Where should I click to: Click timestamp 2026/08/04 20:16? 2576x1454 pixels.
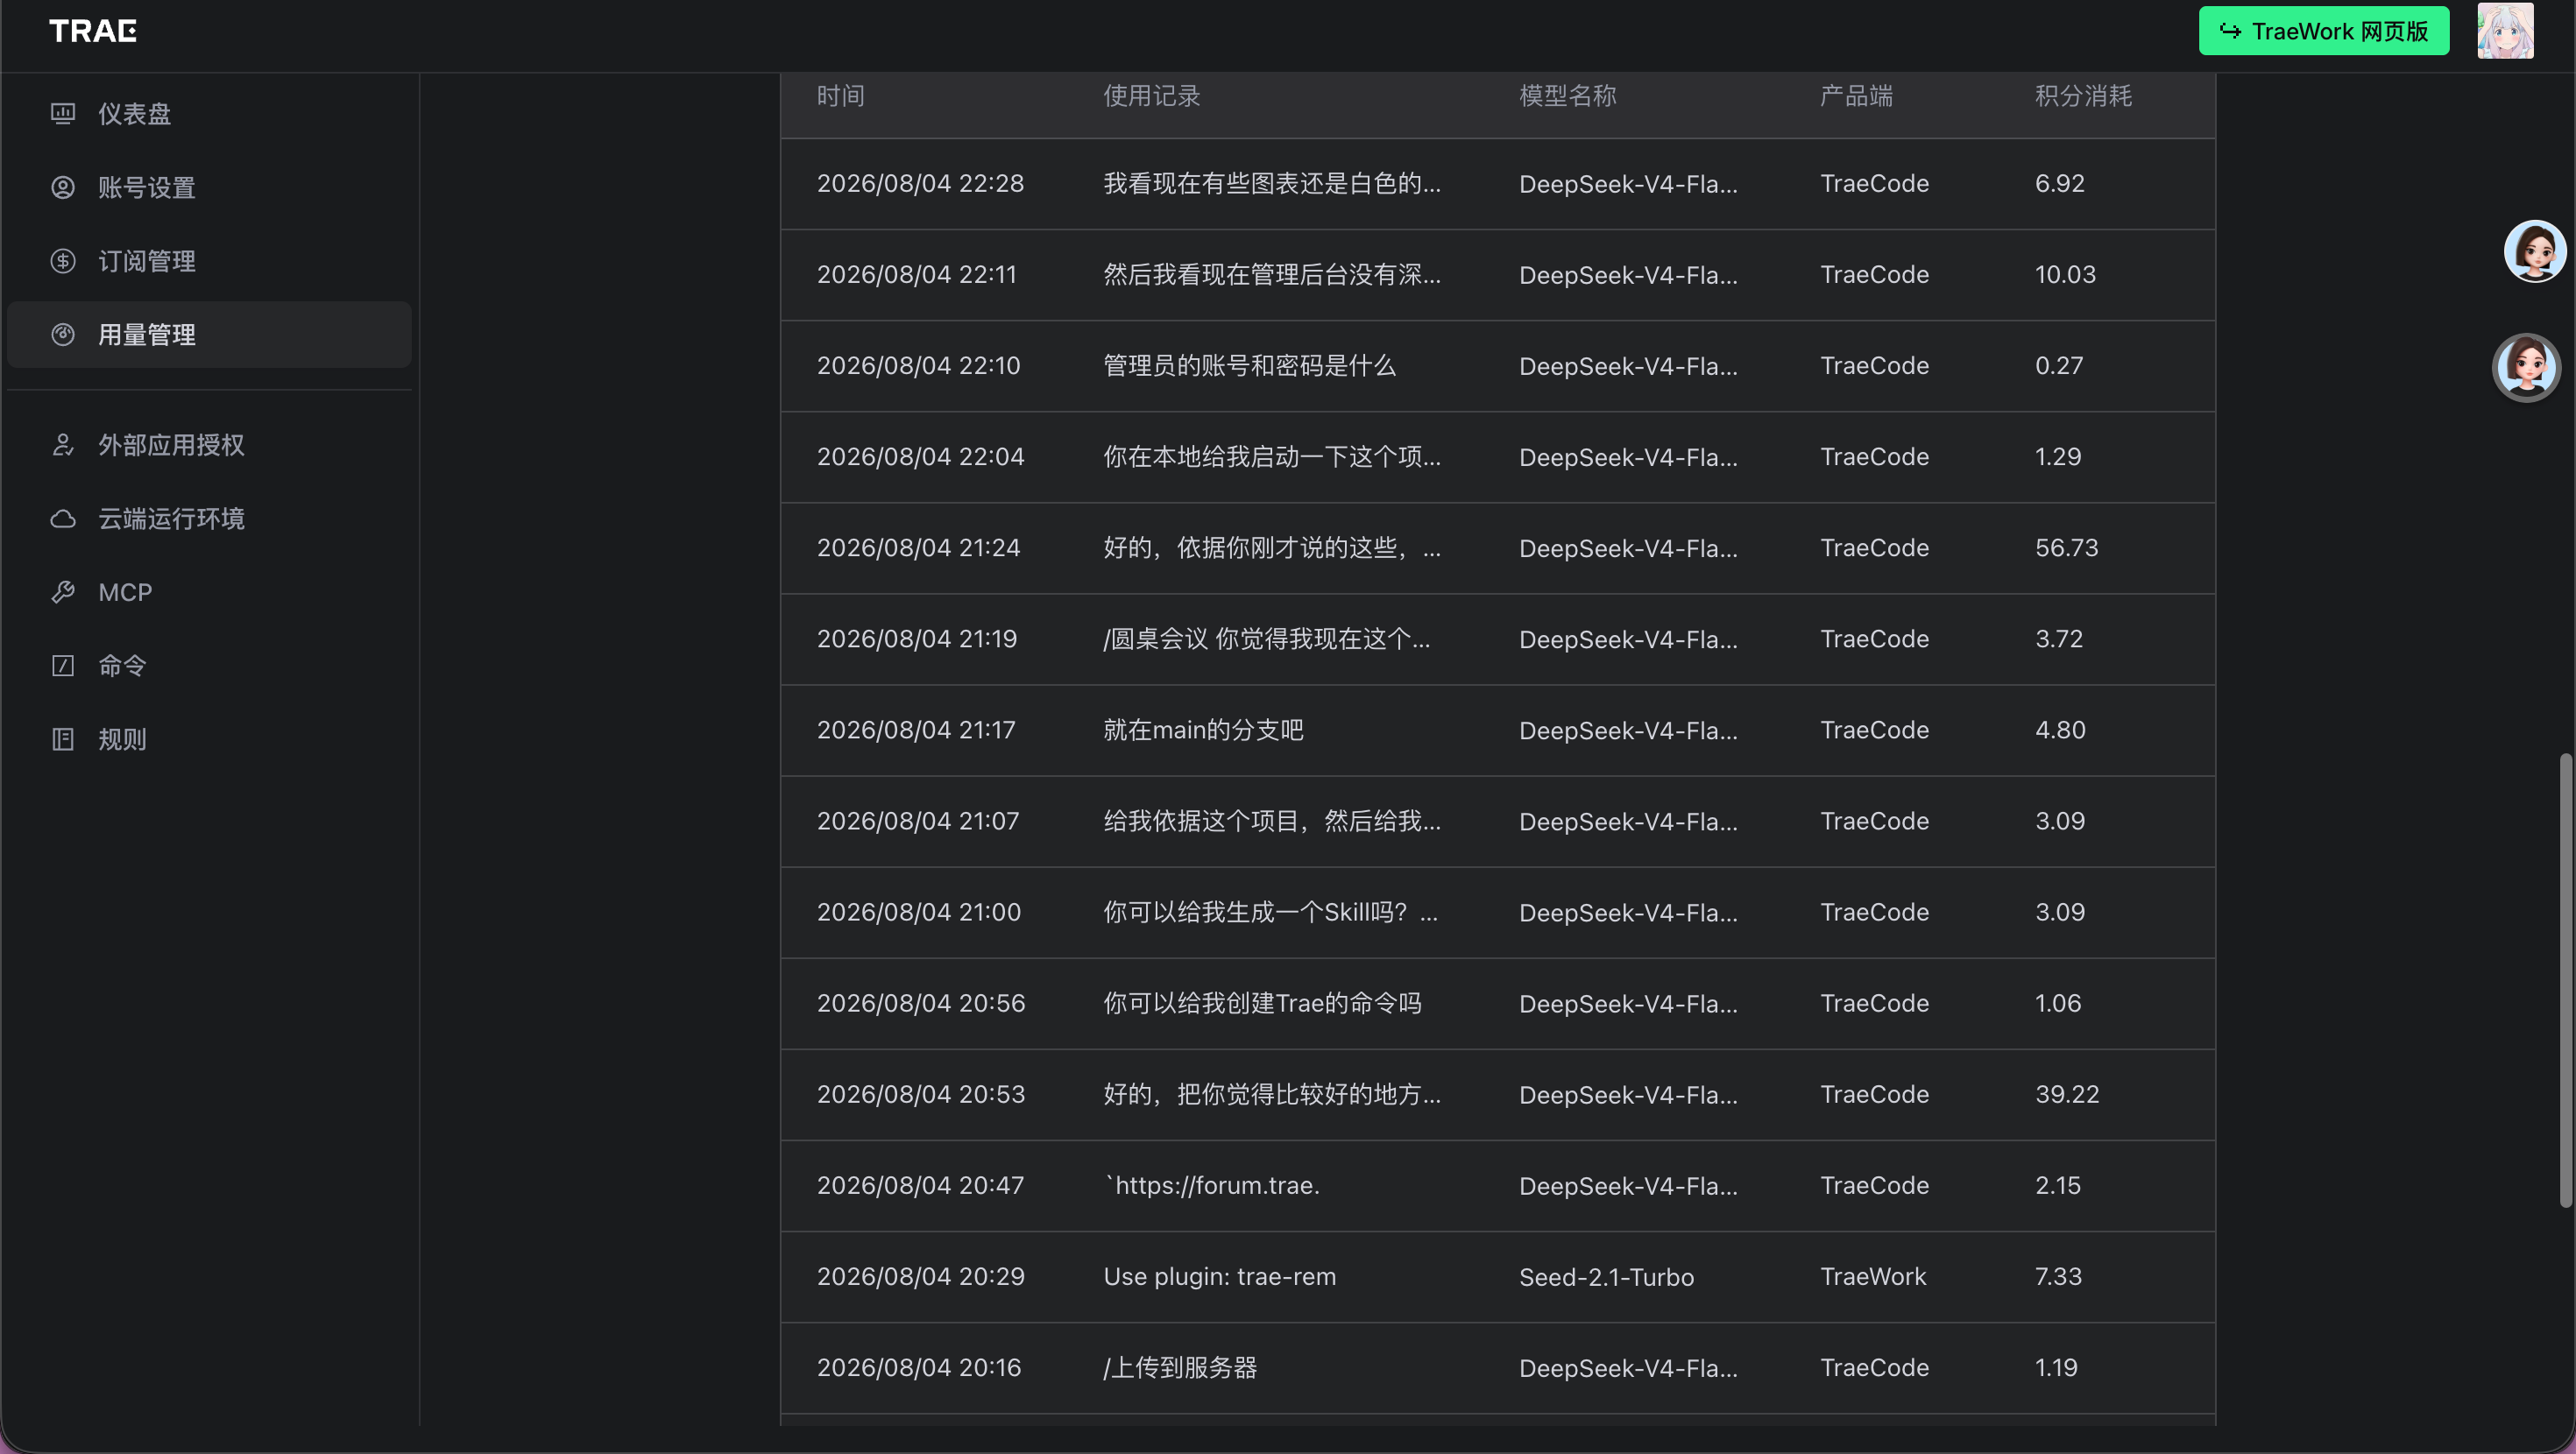919,1368
